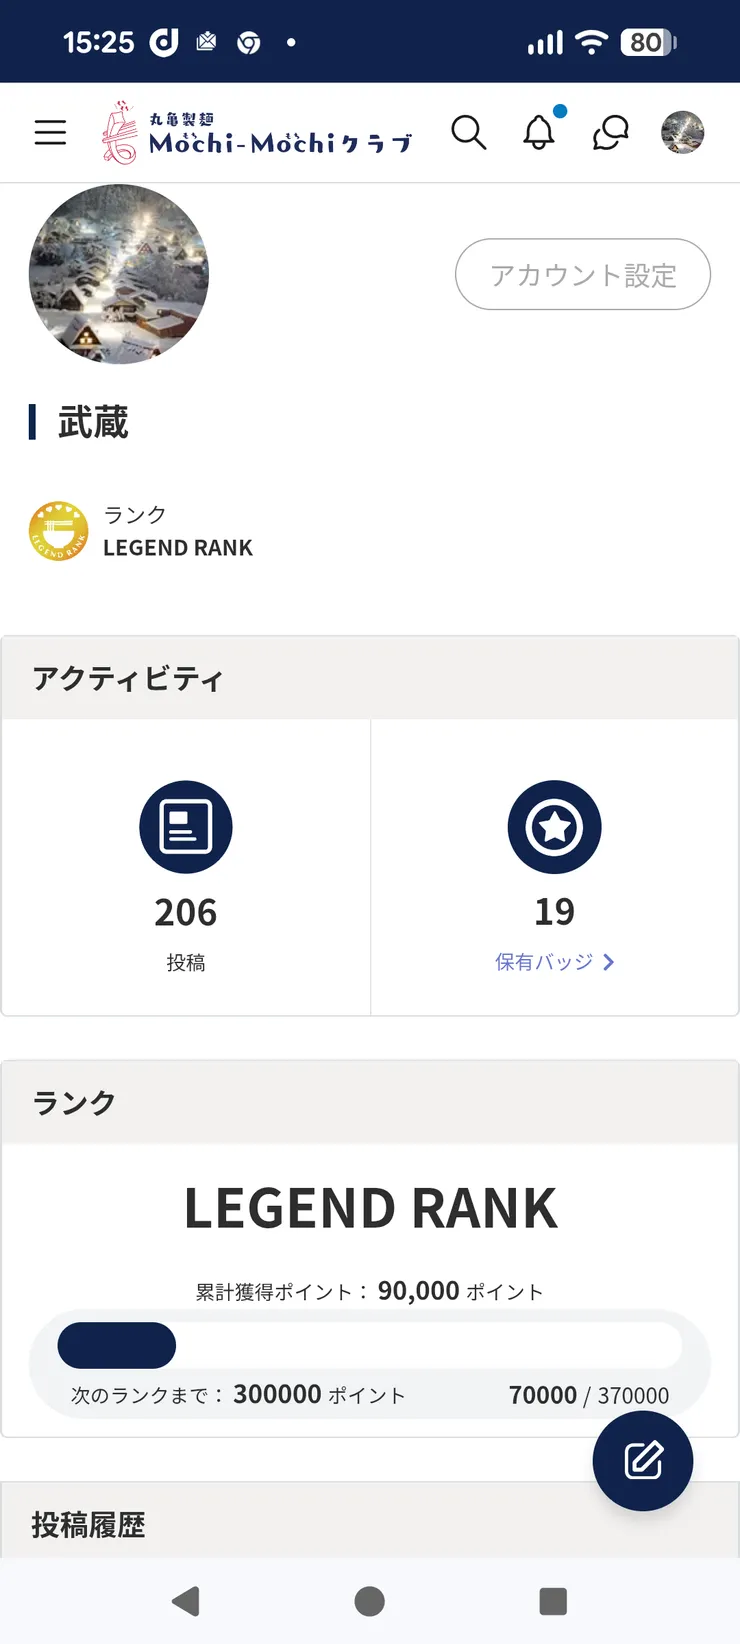Open the profile avatar image

pyautogui.click(x=118, y=274)
